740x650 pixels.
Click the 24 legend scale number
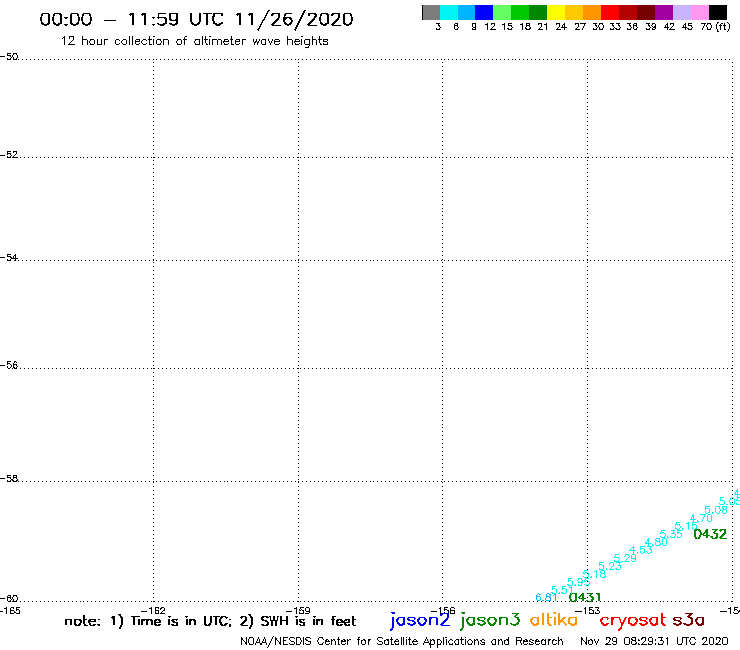coord(561,27)
